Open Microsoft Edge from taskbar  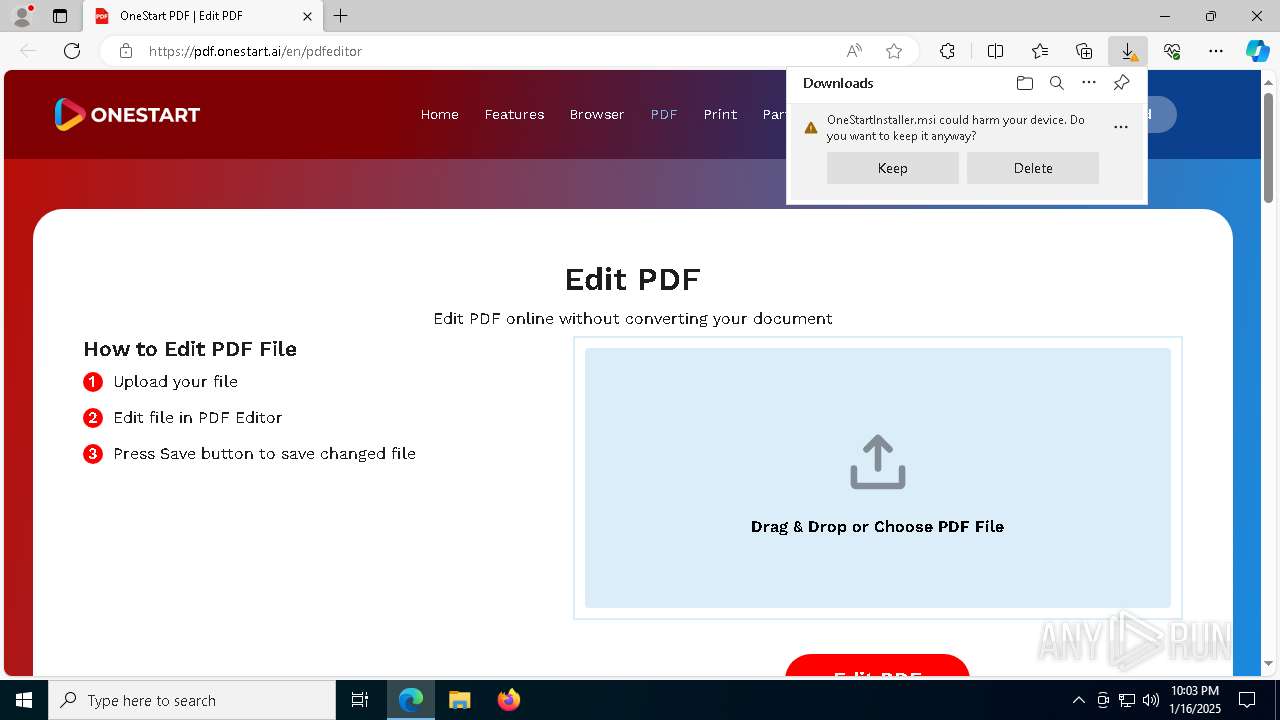point(411,700)
